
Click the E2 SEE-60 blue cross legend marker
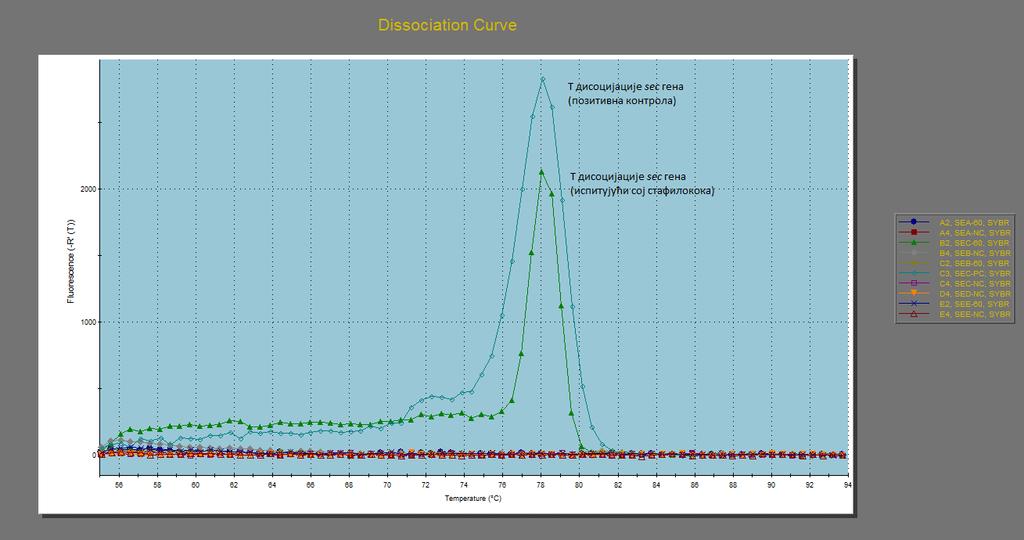coord(914,304)
